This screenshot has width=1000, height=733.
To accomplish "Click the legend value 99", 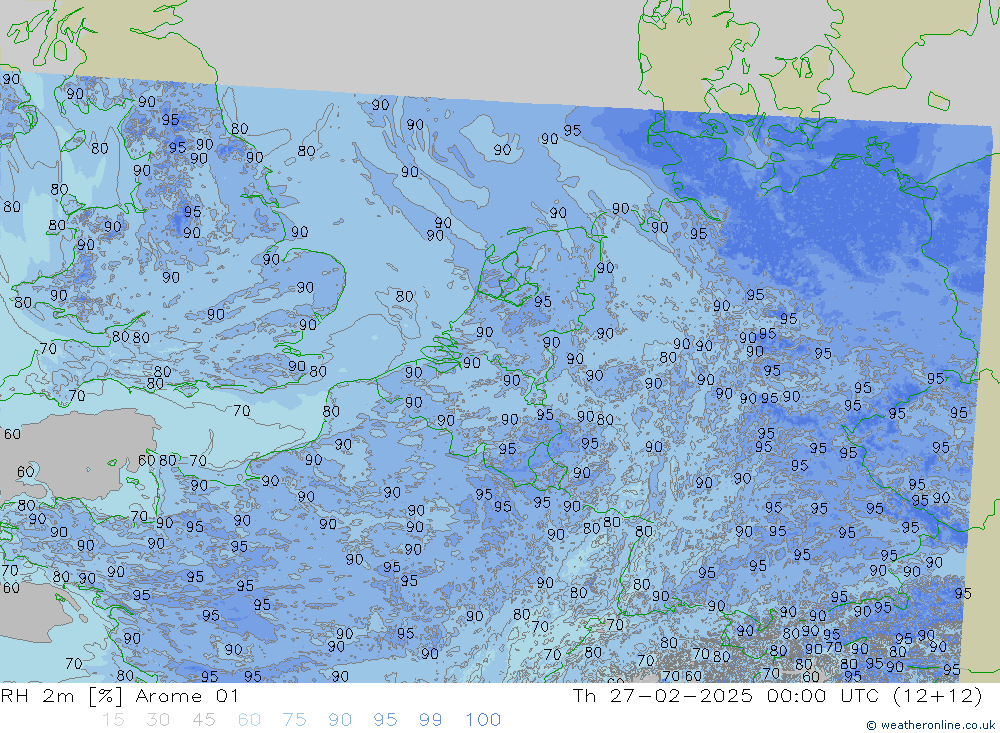I will (x=430, y=720).
